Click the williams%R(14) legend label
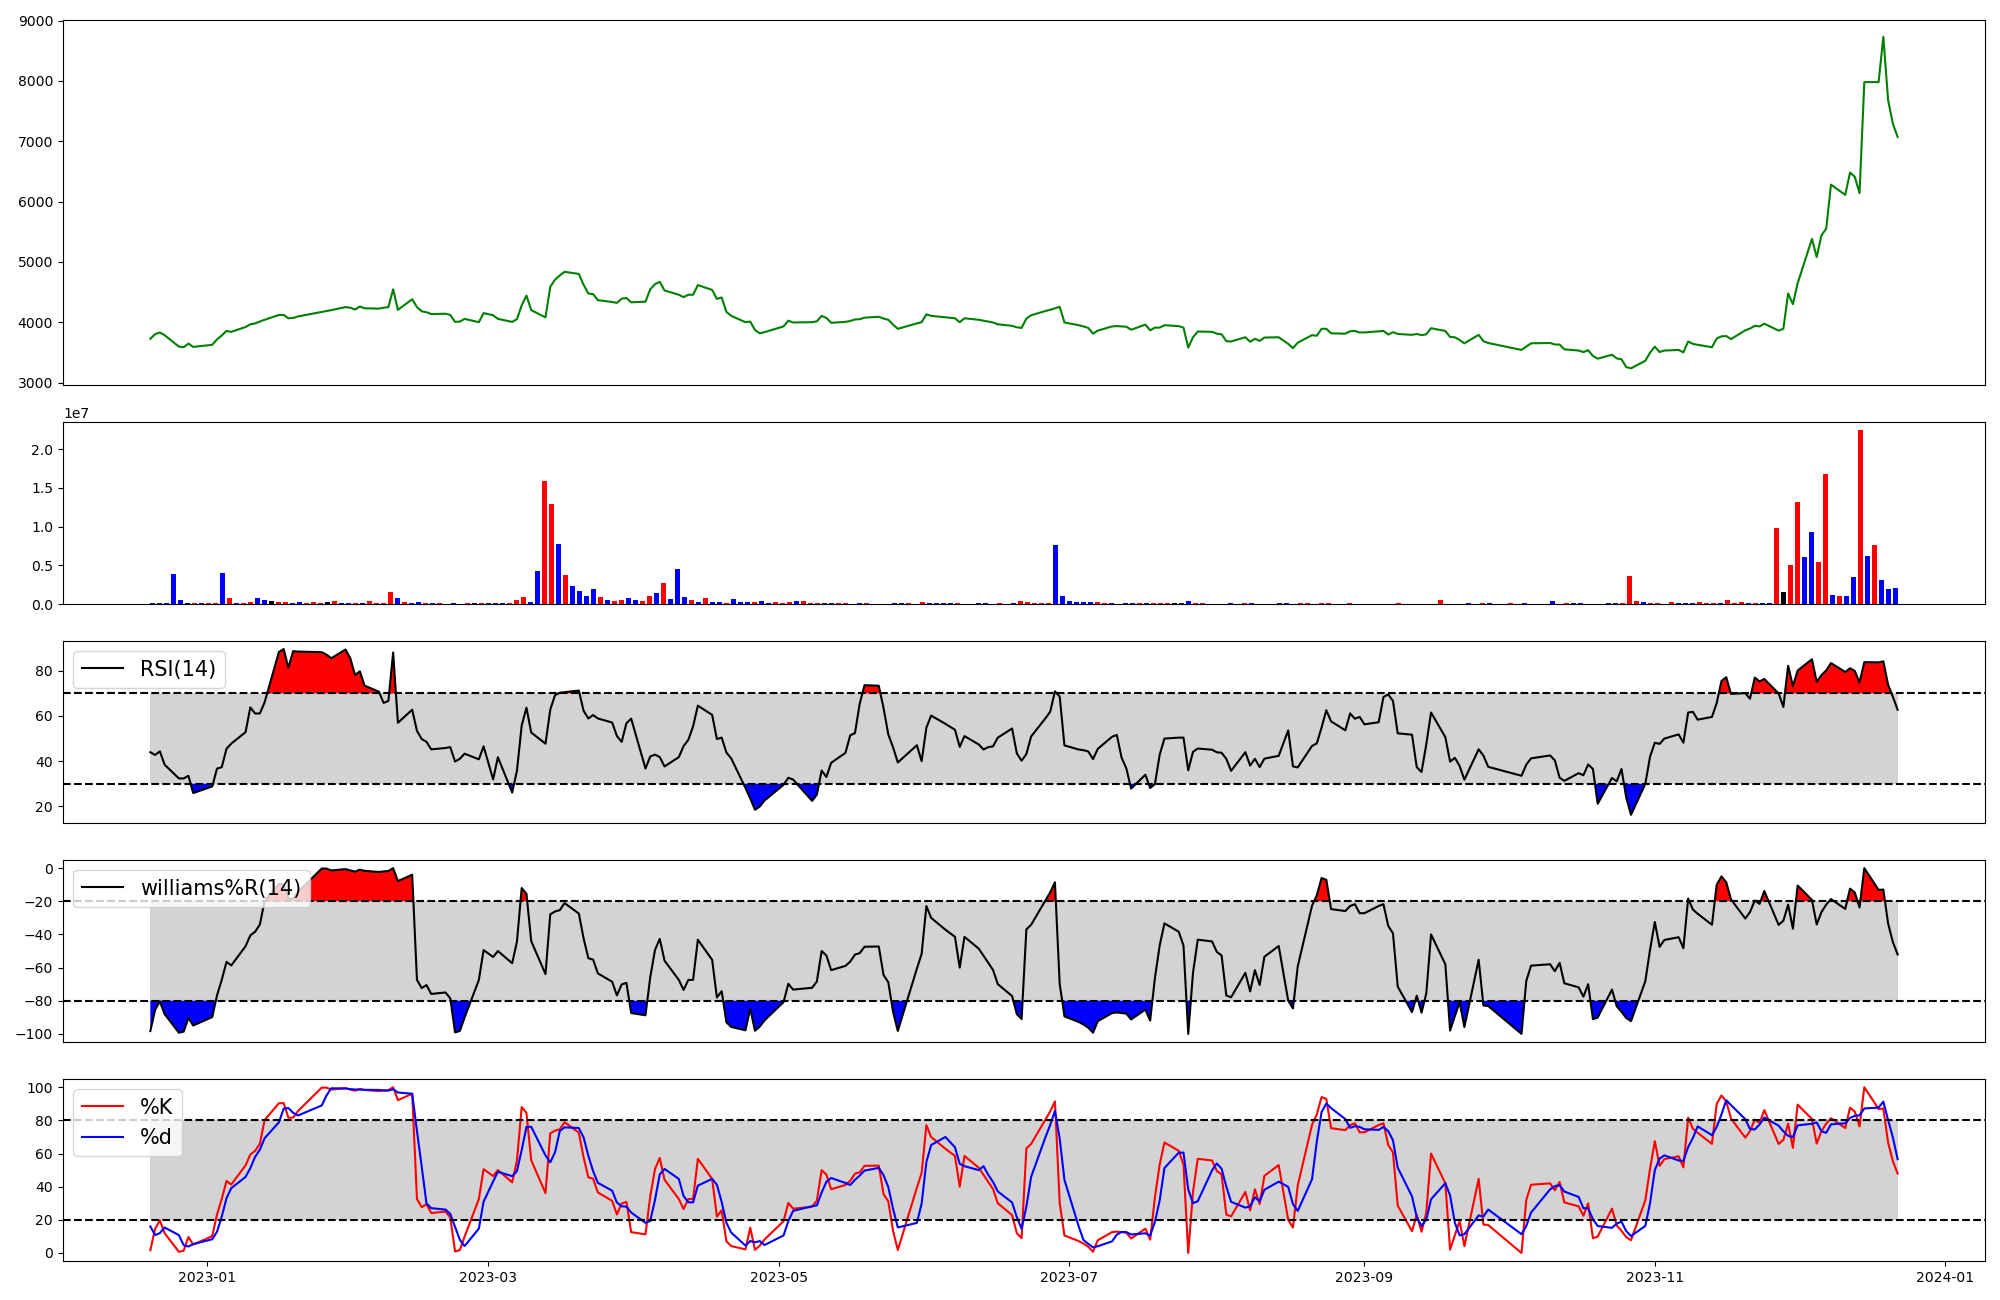The width and height of the screenshot is (2000, 1300). (x=220, y=888)
